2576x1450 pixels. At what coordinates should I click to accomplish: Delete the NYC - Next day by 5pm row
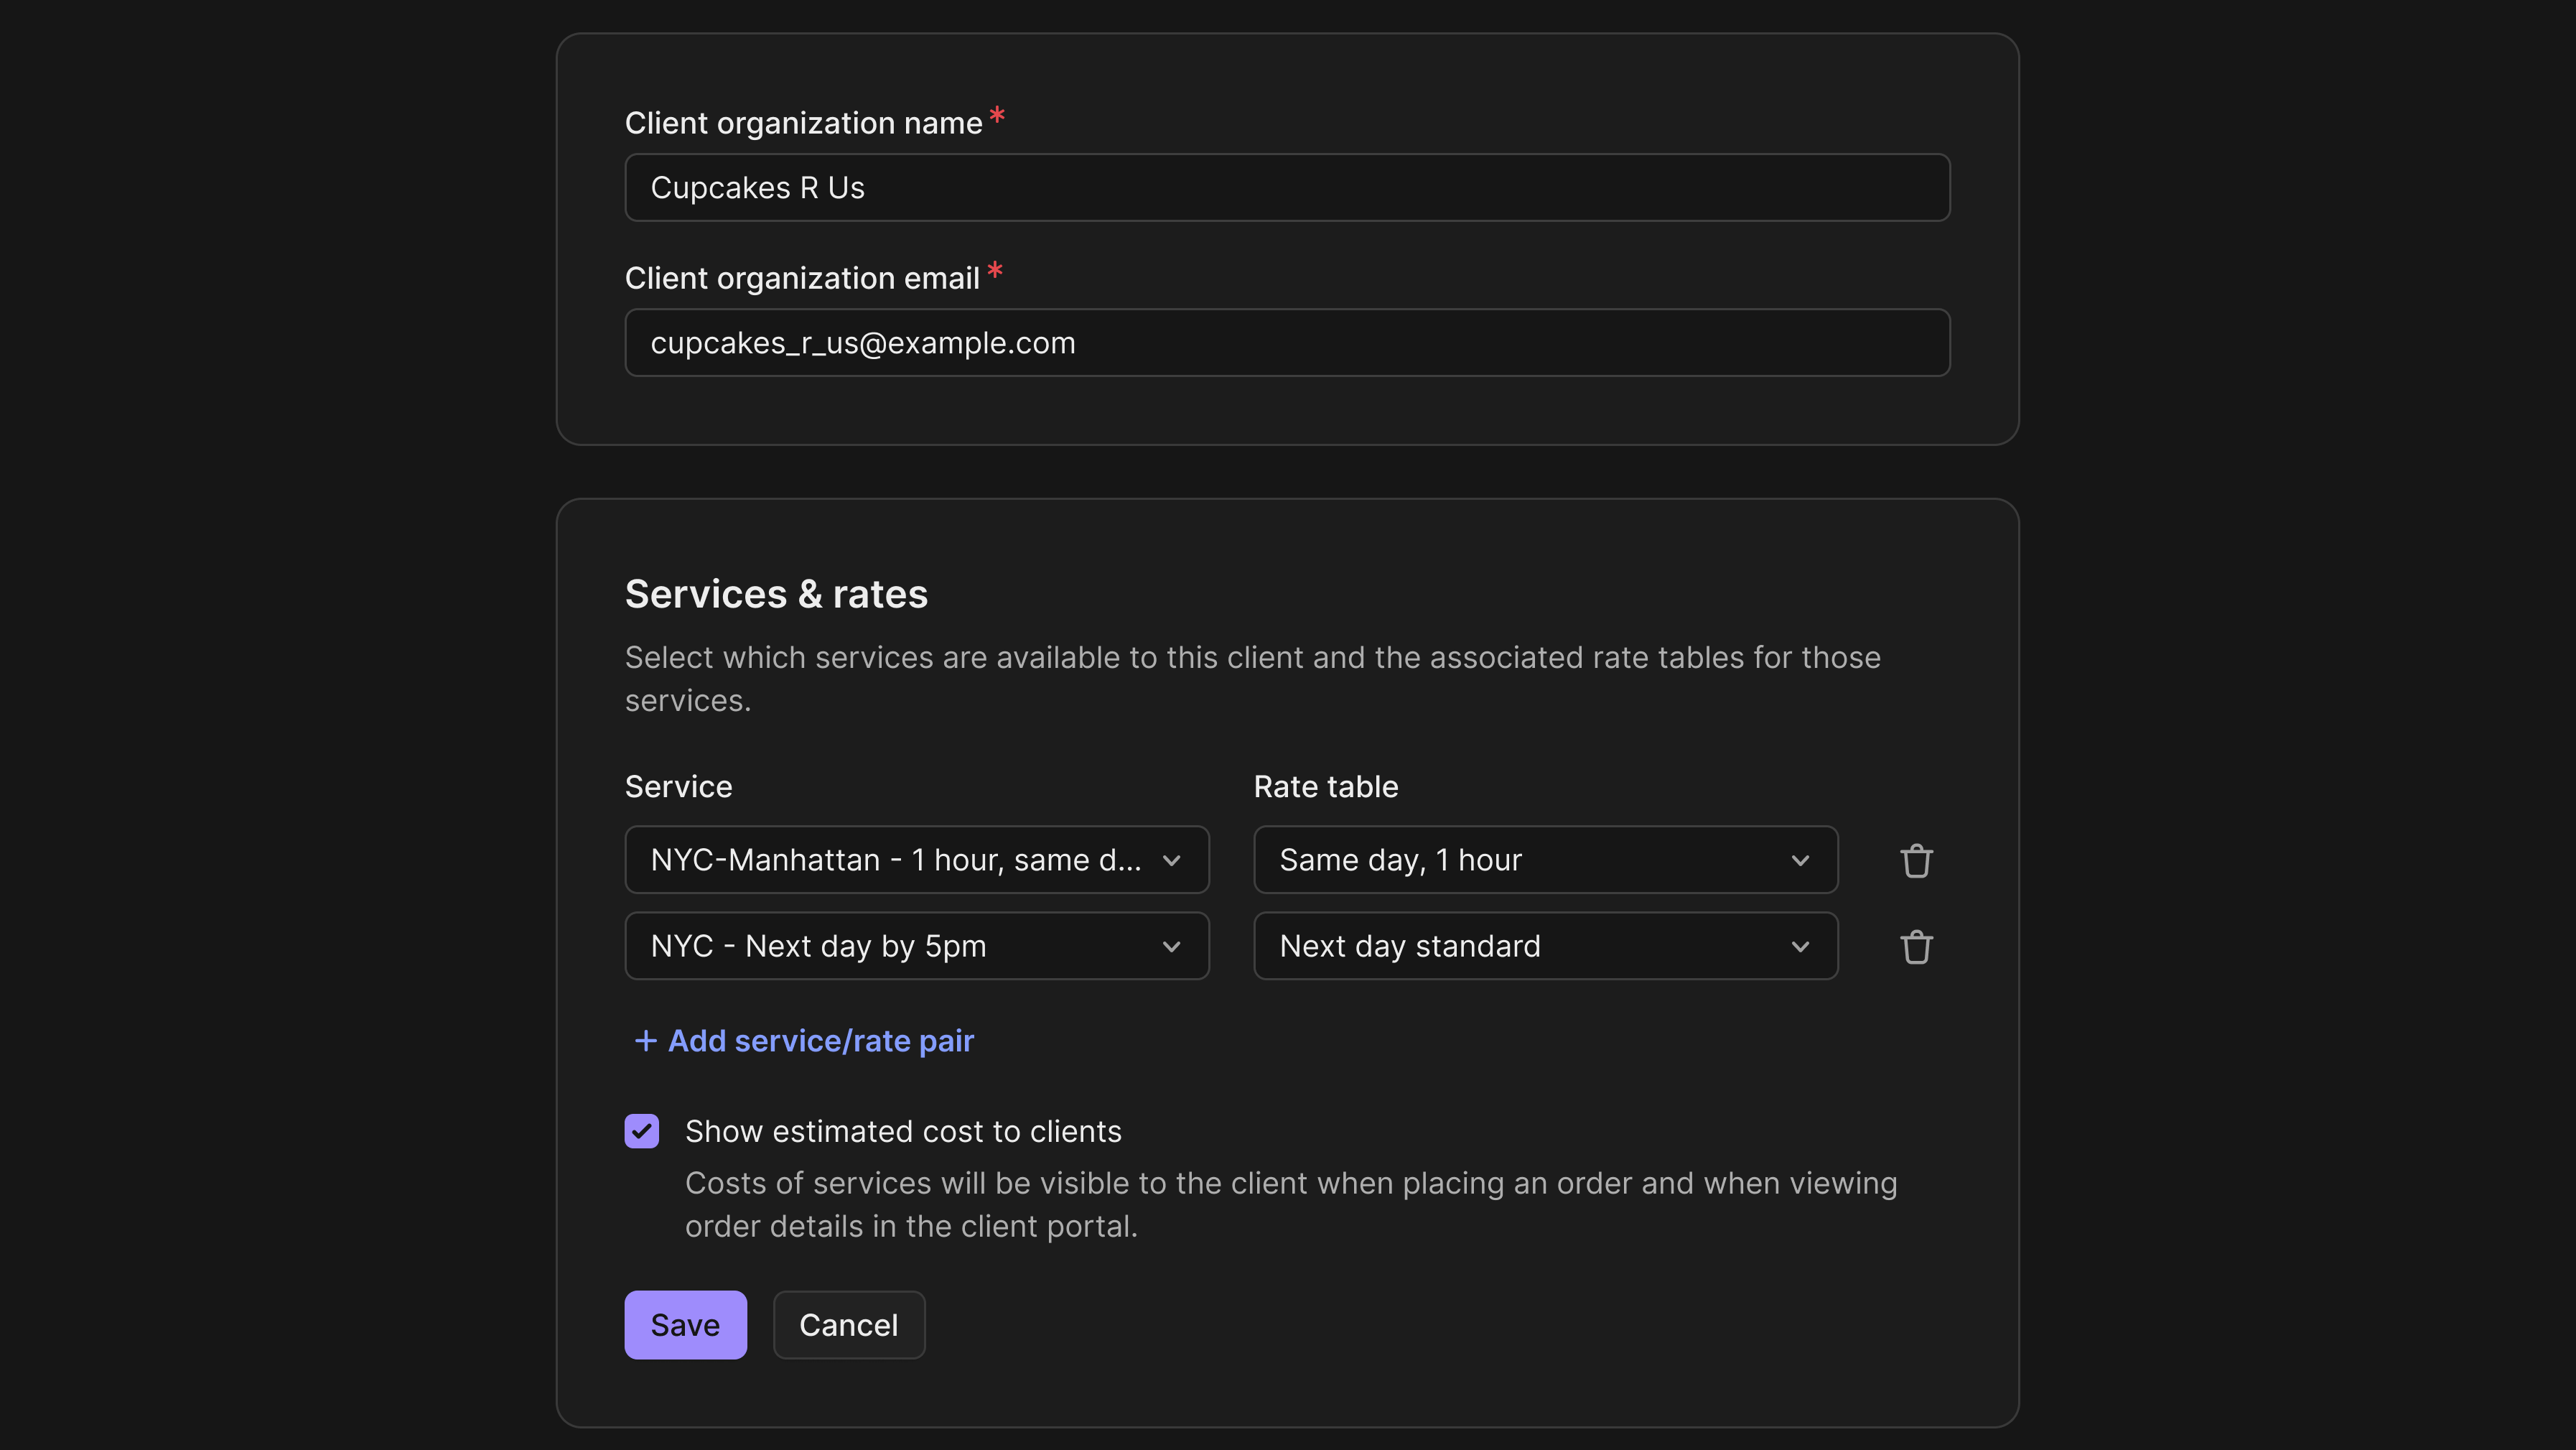(x=1917, y=946)
